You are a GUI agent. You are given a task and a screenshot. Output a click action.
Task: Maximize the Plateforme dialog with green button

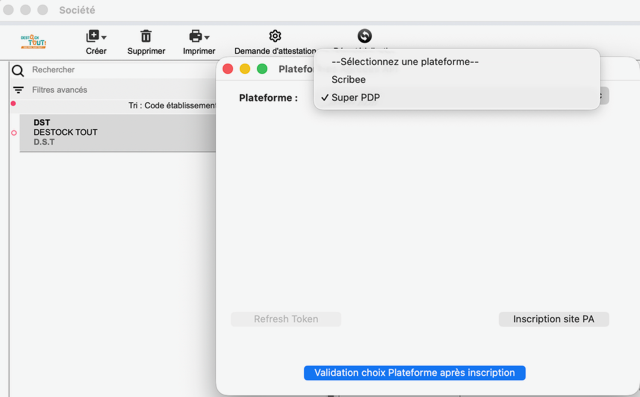[x=262, y=69]
